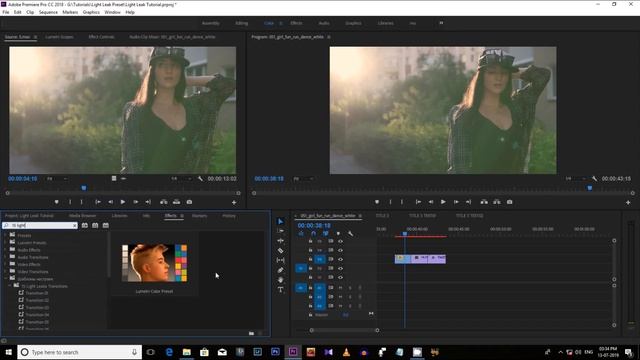This screenshot has height=360, width=640.
Task: Step back one frame in Program monitor
Action: 431,202
